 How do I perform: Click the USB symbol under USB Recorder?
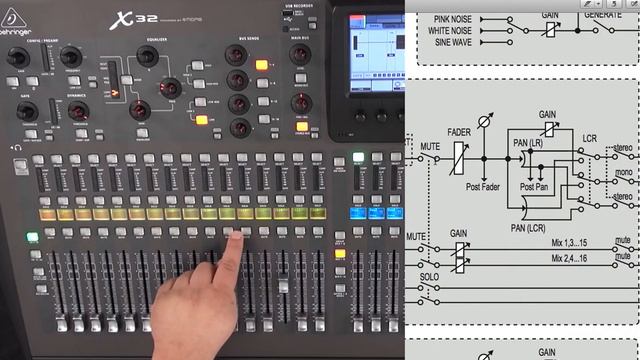[x=288, y=19]
